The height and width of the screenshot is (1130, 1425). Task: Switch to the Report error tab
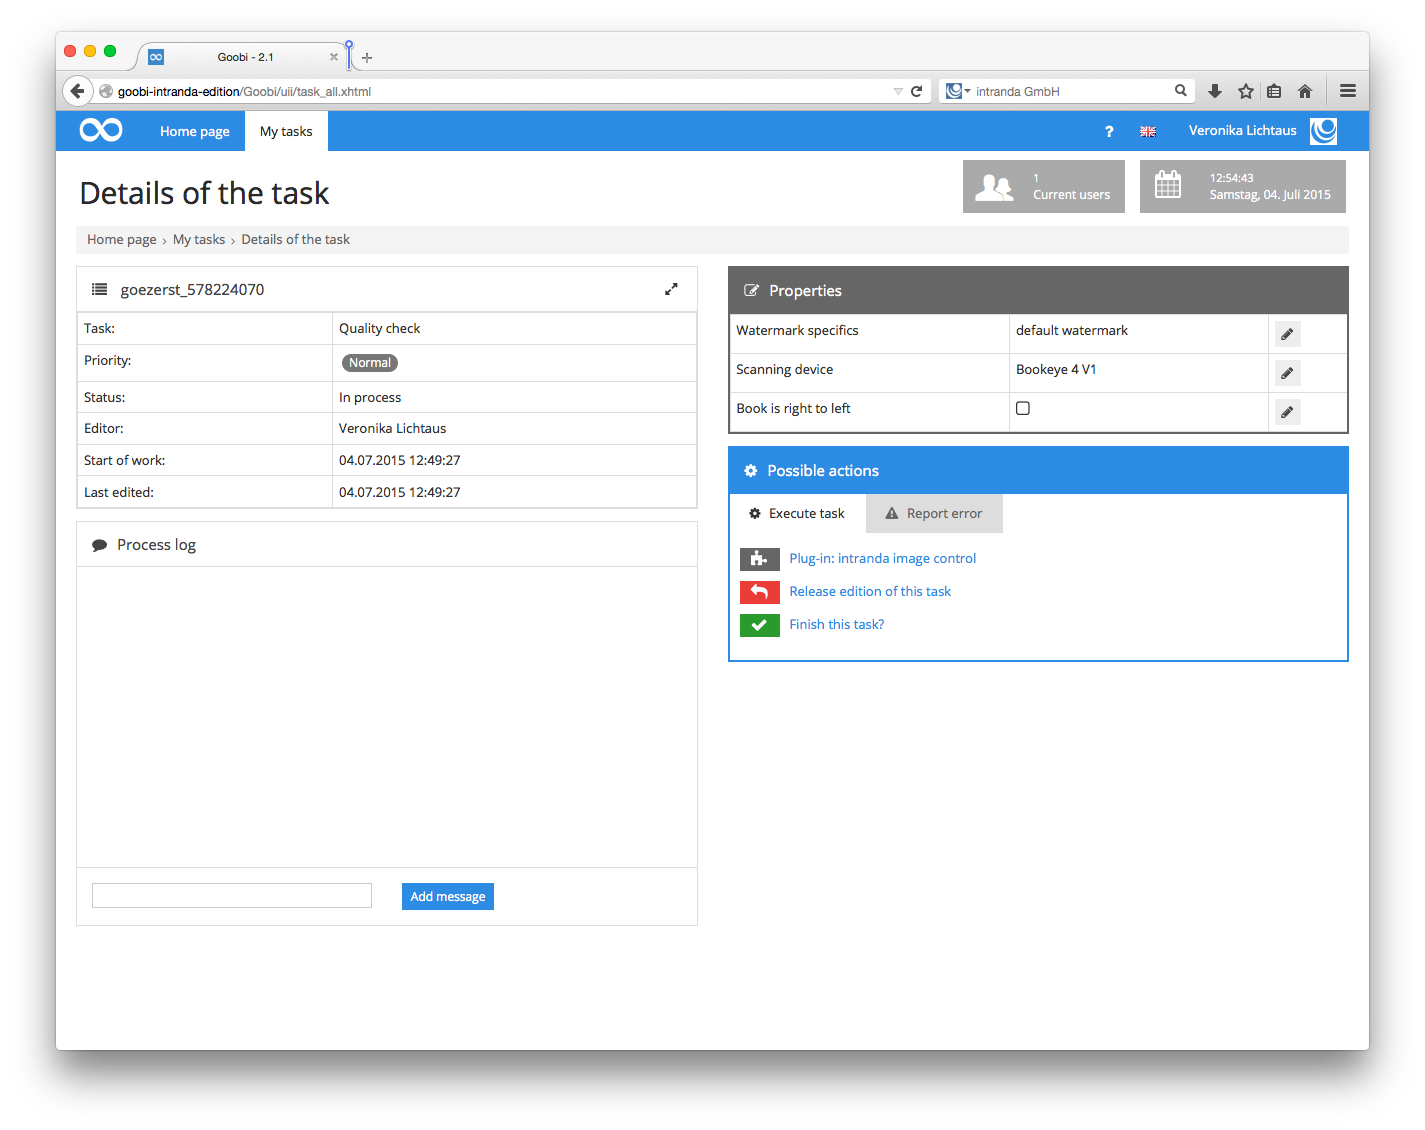934,513
